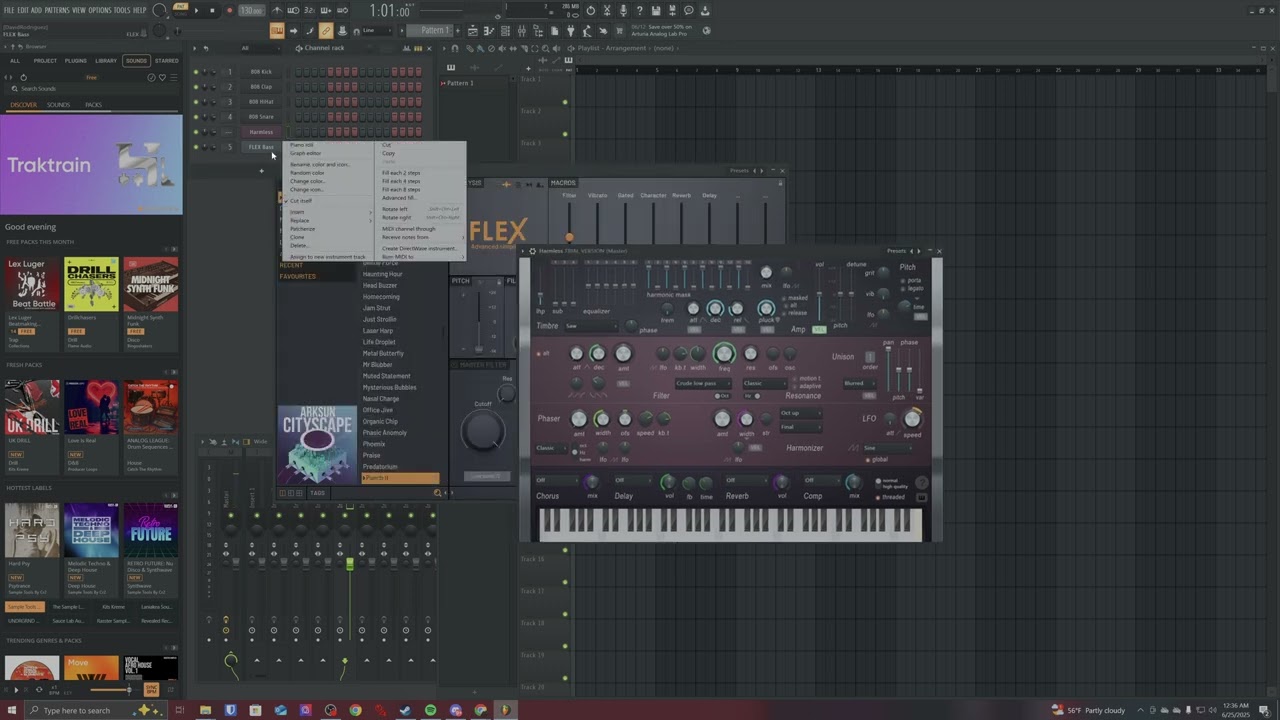Turn the Harmless filter freq knob
Viewport: 1280px width, 720px height.
[x=723, y=354]
